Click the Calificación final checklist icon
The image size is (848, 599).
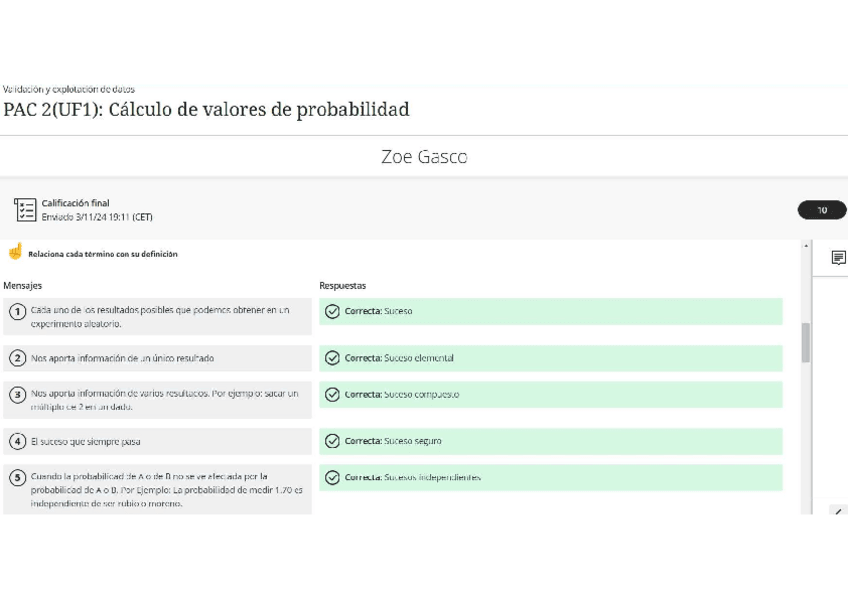coord(25,210)
